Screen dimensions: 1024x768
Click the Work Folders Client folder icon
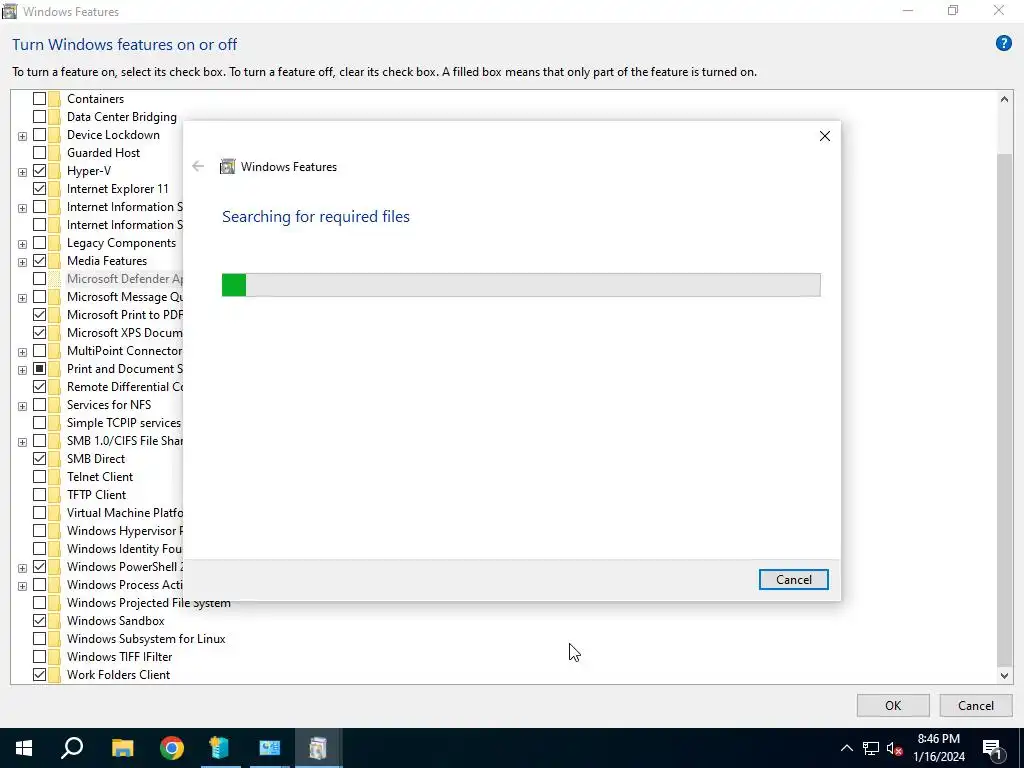point(54,675)
